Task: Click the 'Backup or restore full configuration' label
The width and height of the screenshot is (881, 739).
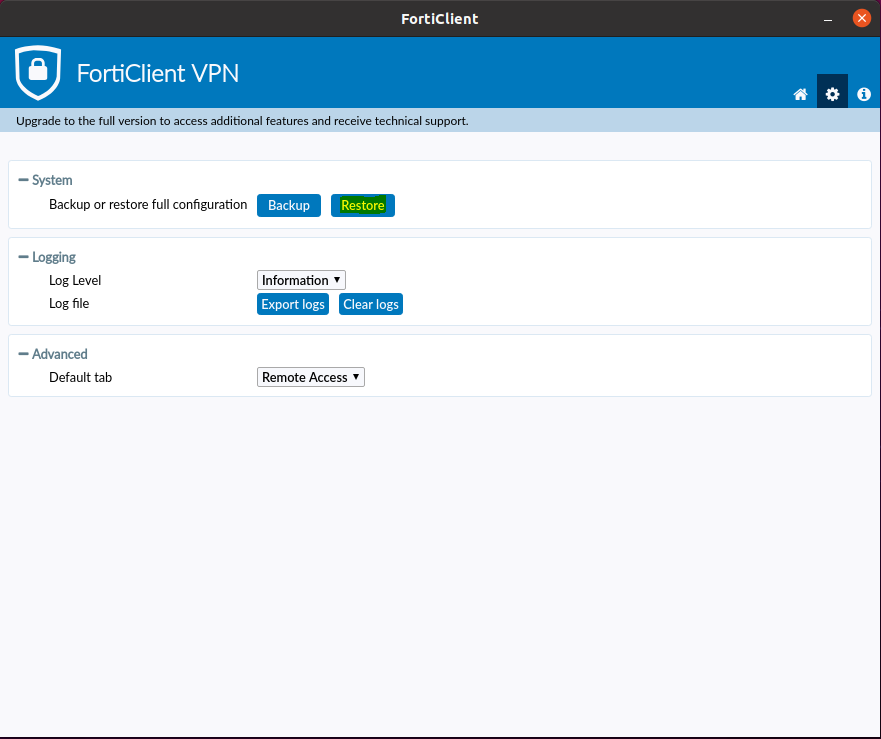Action: pyautogui.click(x=148, y=205)
